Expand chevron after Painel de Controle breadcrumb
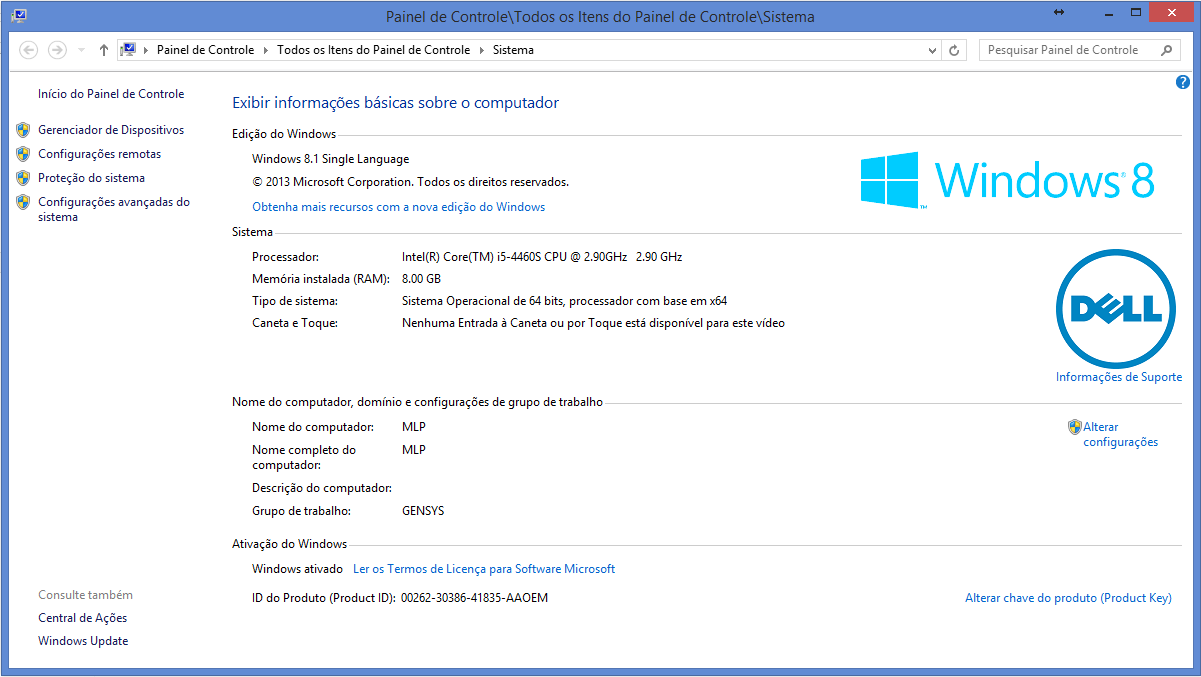This screenshot has width=1201, height=677. coord(265,50)
